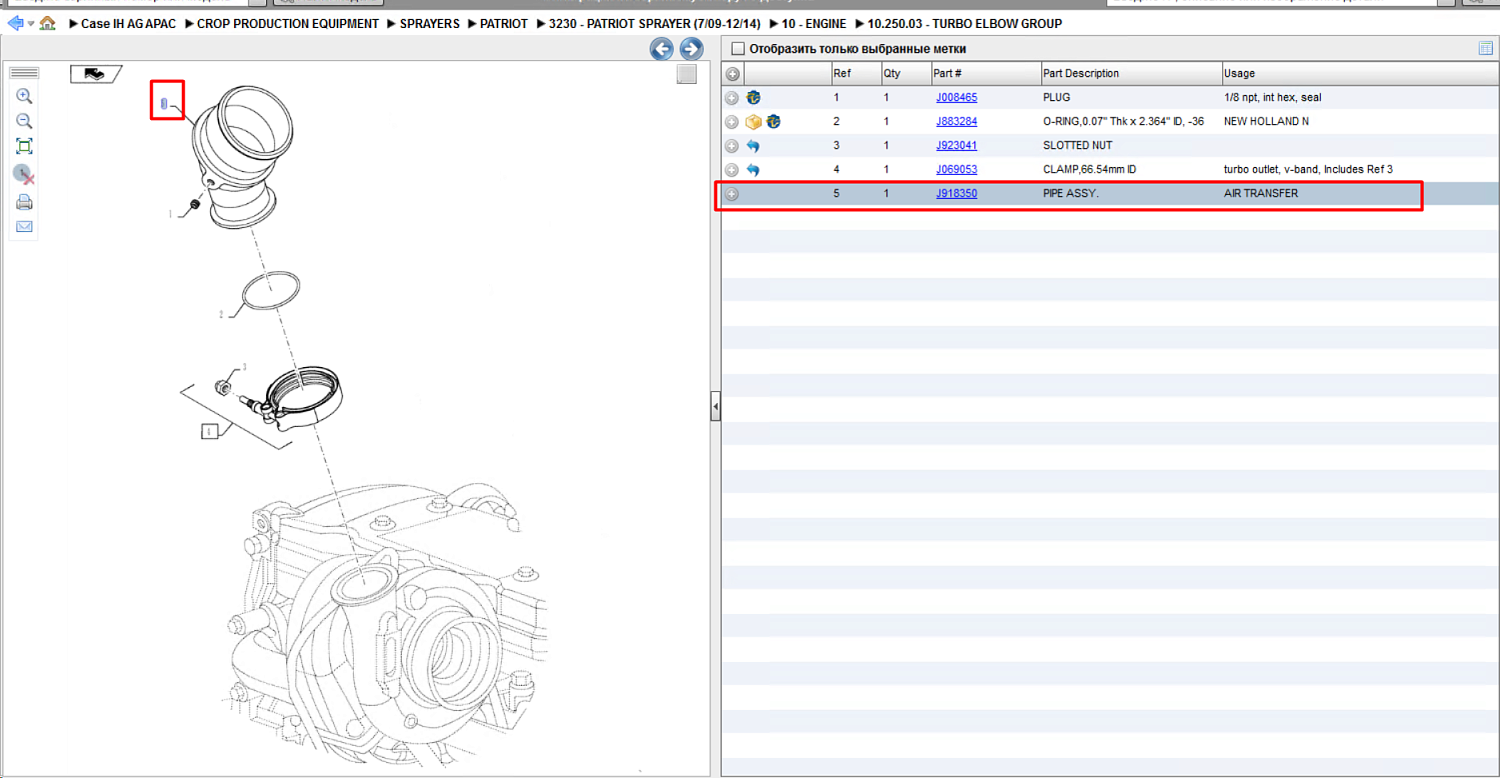The image size is (1500, 778).
Task: Open part number J008465 link
Action: point(956,98)
